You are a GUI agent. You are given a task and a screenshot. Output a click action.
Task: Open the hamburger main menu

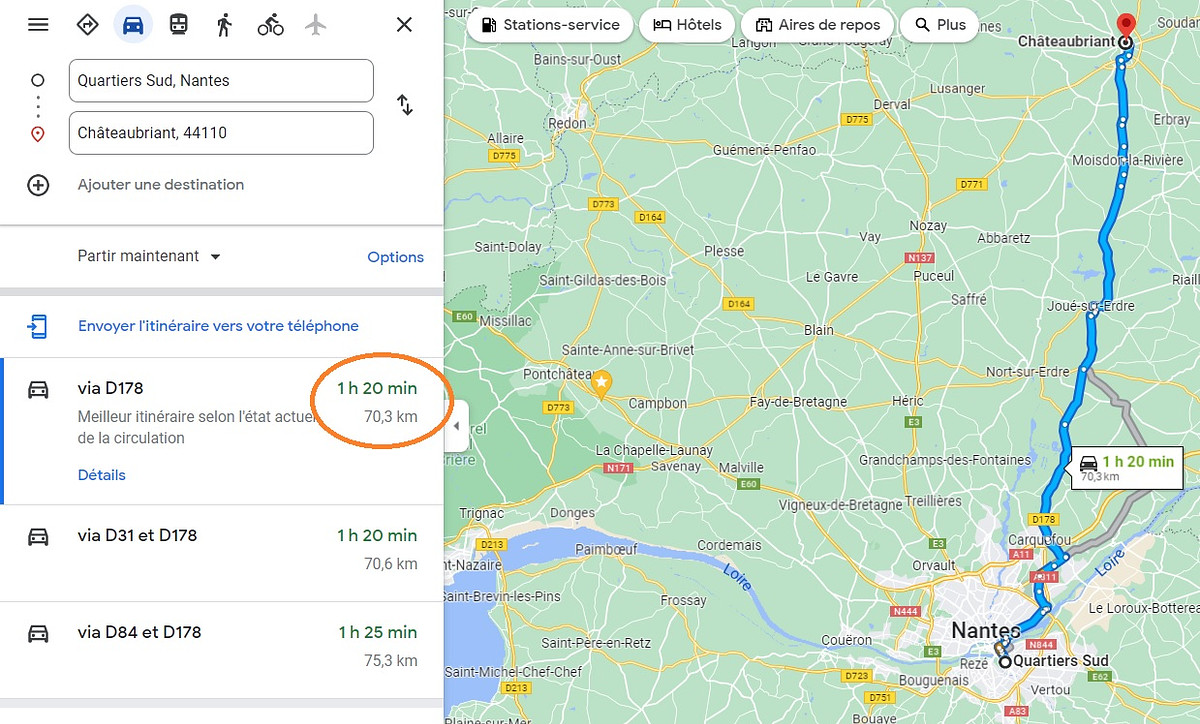pyautogui.click(x=38, y=25)
